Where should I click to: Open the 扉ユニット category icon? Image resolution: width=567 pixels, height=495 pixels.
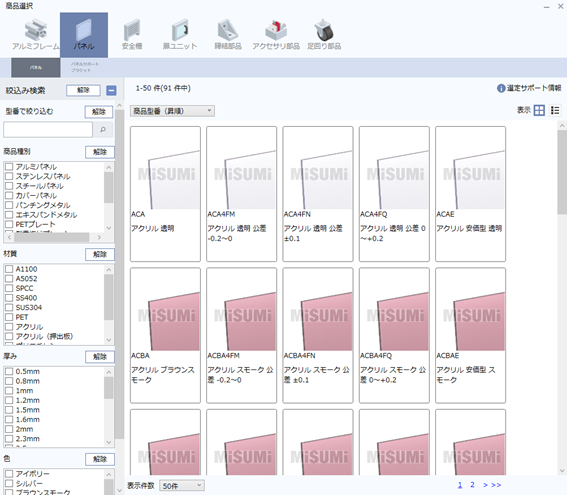click(x=180, y=35)
